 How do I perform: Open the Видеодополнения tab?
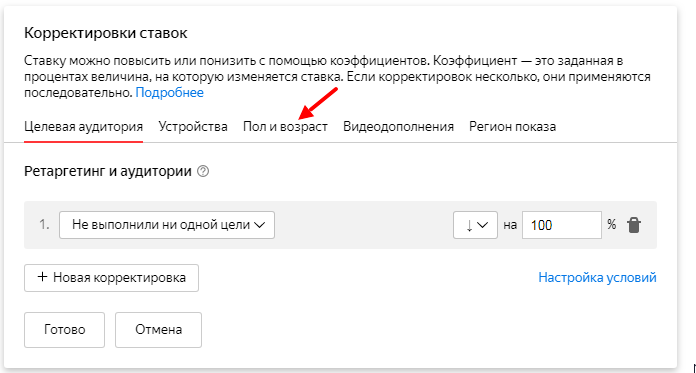tap(398, 127)
